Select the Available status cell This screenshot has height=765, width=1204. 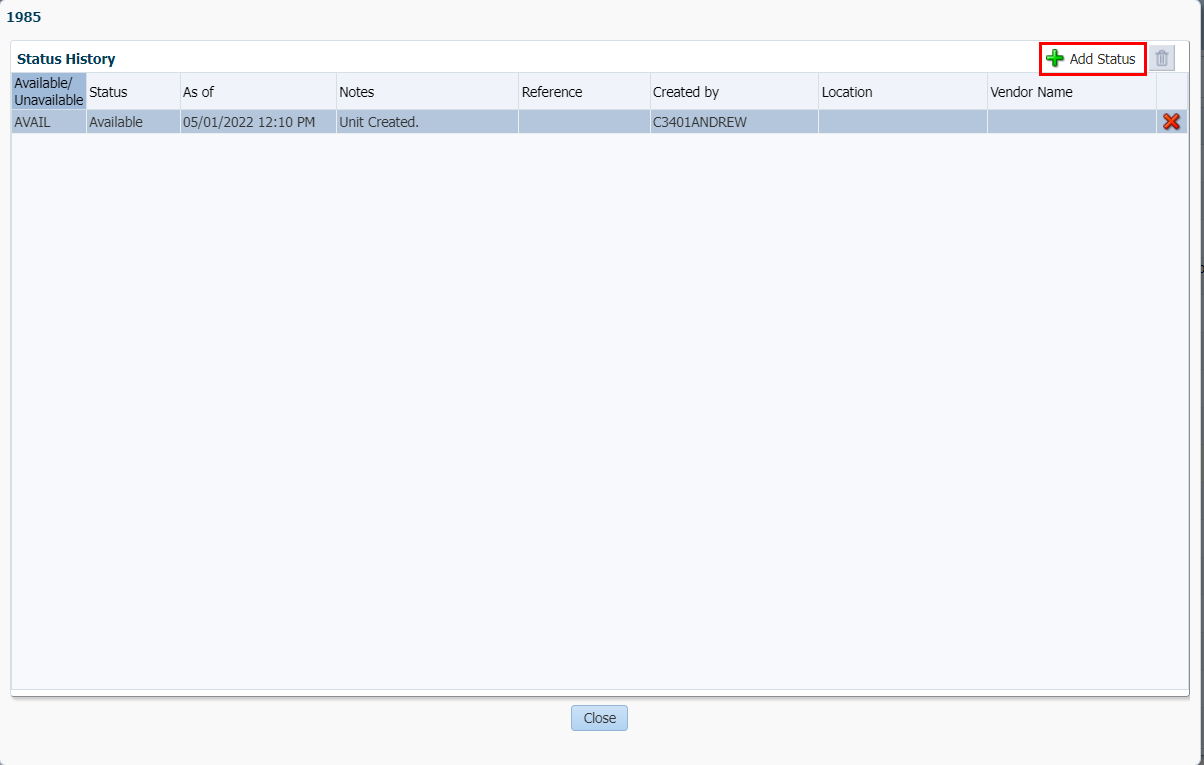click(x=133, y=122)
